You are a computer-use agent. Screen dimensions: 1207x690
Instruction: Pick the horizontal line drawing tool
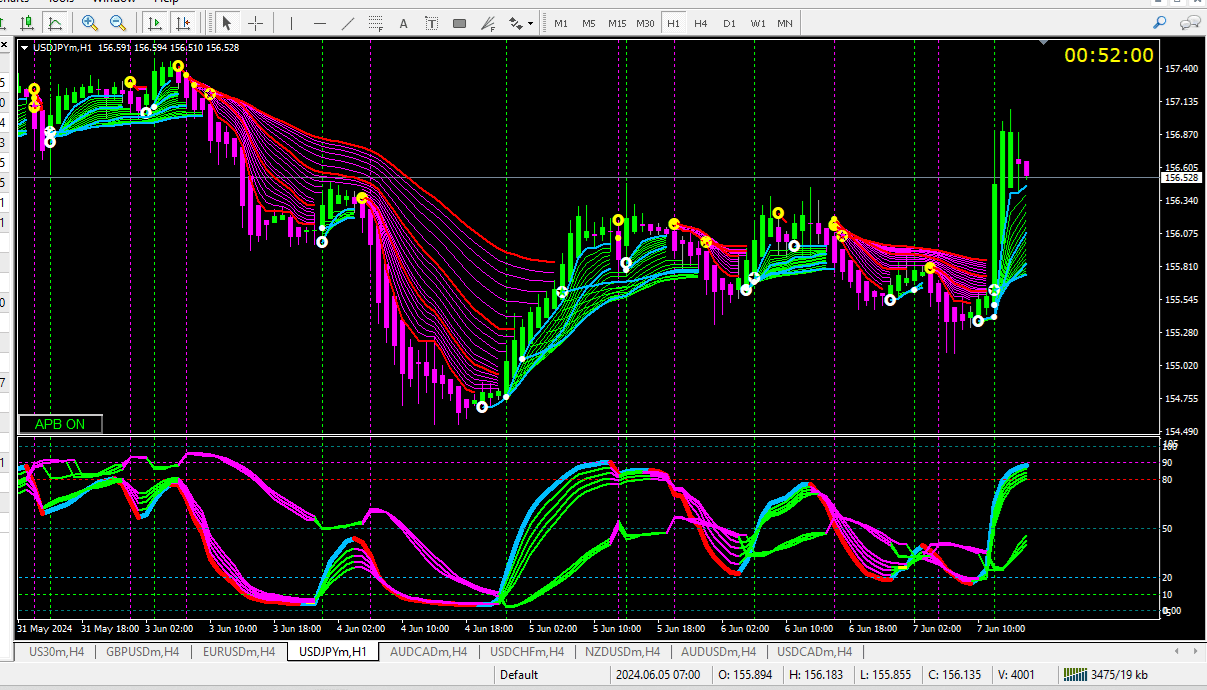(319, 22)
